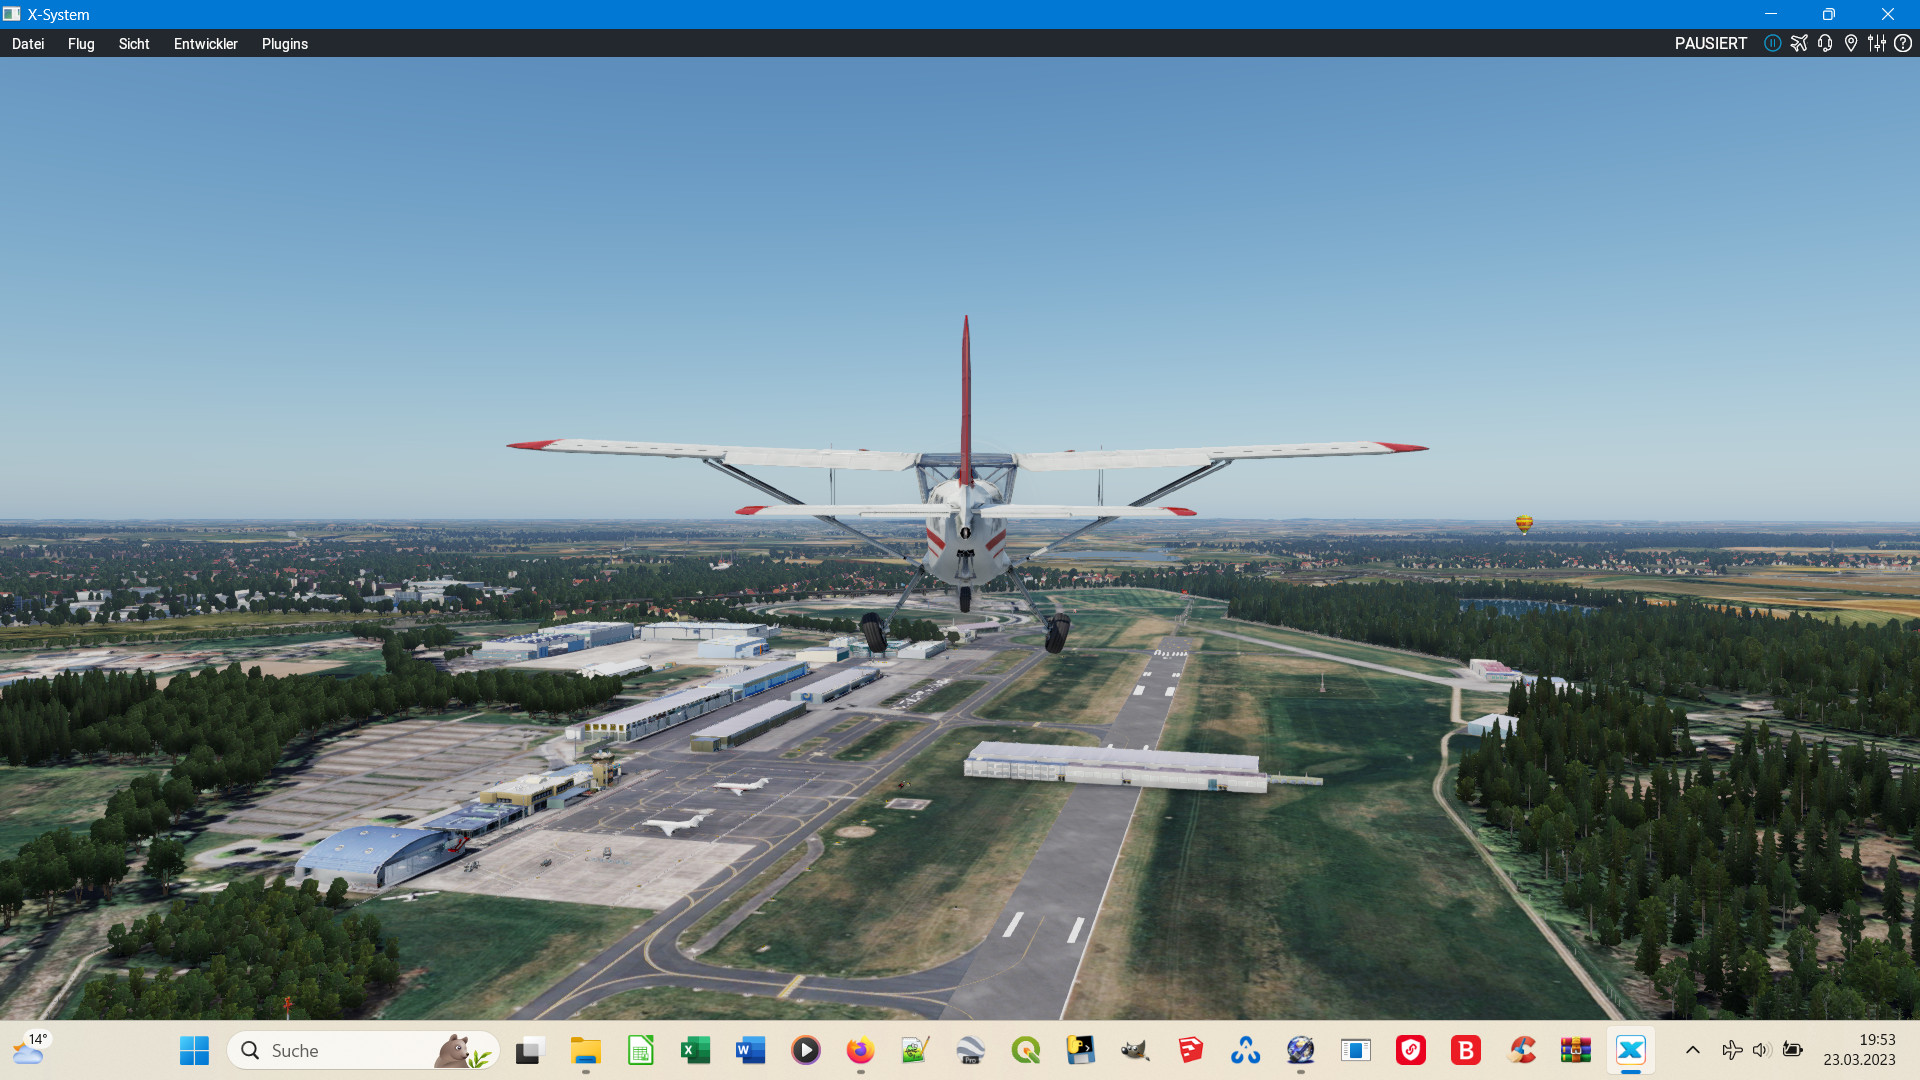Show hidden system tray icons chevron
The height and width of the screenshot is (1080, 1920).
(x=1693, y=1050)
